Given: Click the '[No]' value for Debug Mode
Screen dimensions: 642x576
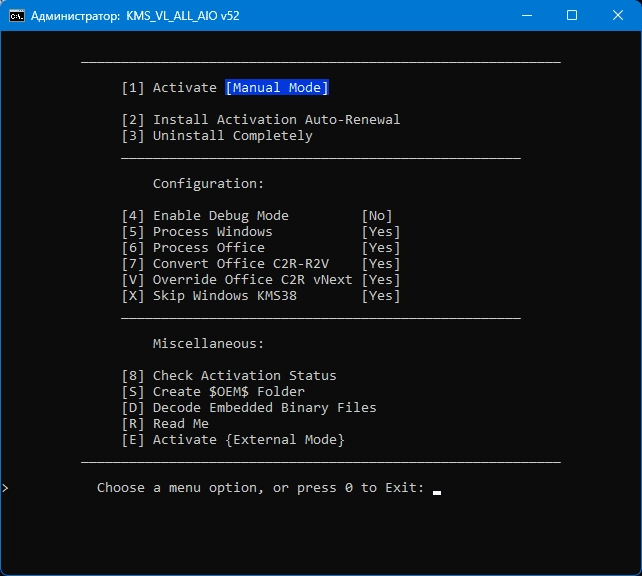Looking at the screenshot, I should tap(377, 215).
